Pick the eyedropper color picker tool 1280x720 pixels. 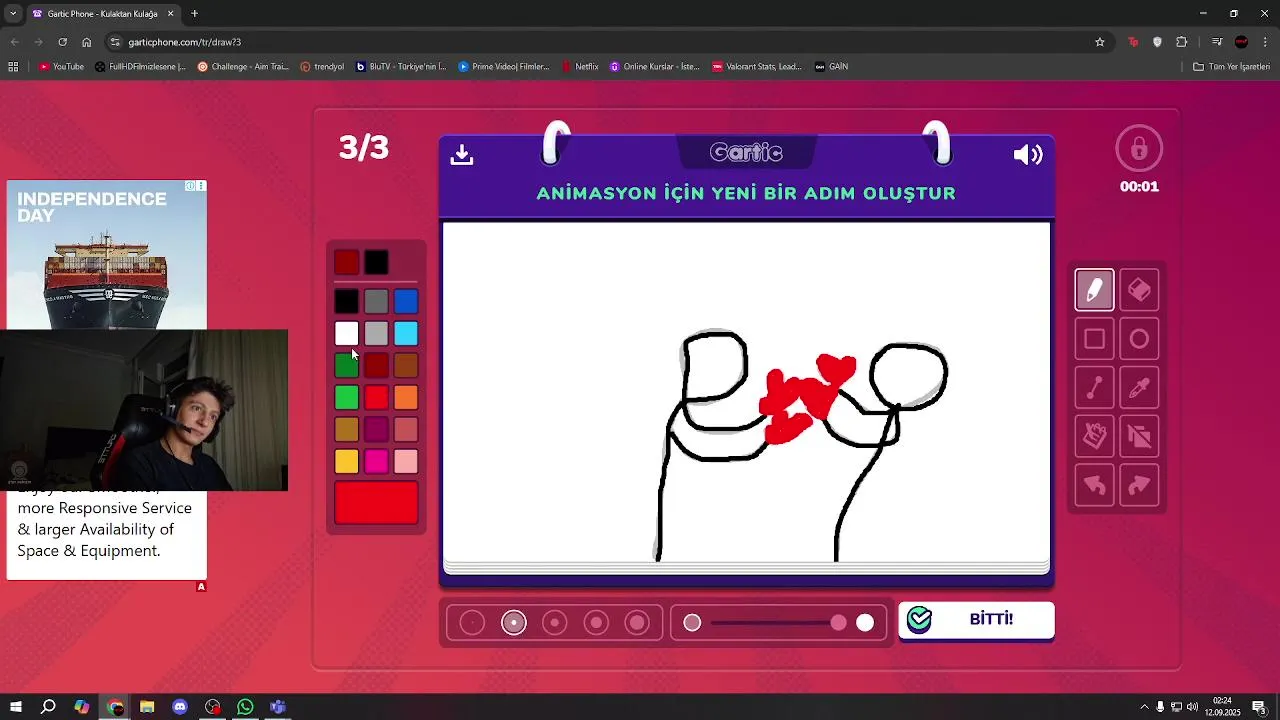[1139, 388]
